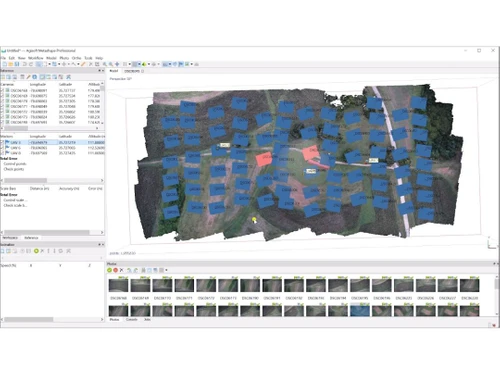Sort Cameras table by Latitude header
The height and width of the screenshot is (375, 500).
pos(65,84)
